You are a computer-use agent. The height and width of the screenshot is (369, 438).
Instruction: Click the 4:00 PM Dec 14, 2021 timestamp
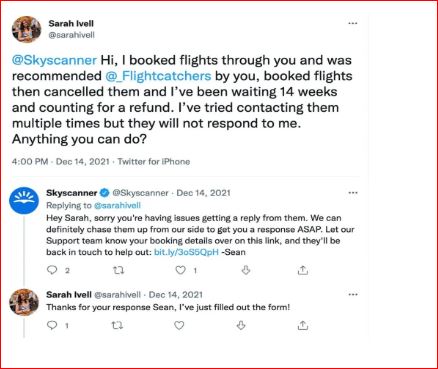point(61,162)
